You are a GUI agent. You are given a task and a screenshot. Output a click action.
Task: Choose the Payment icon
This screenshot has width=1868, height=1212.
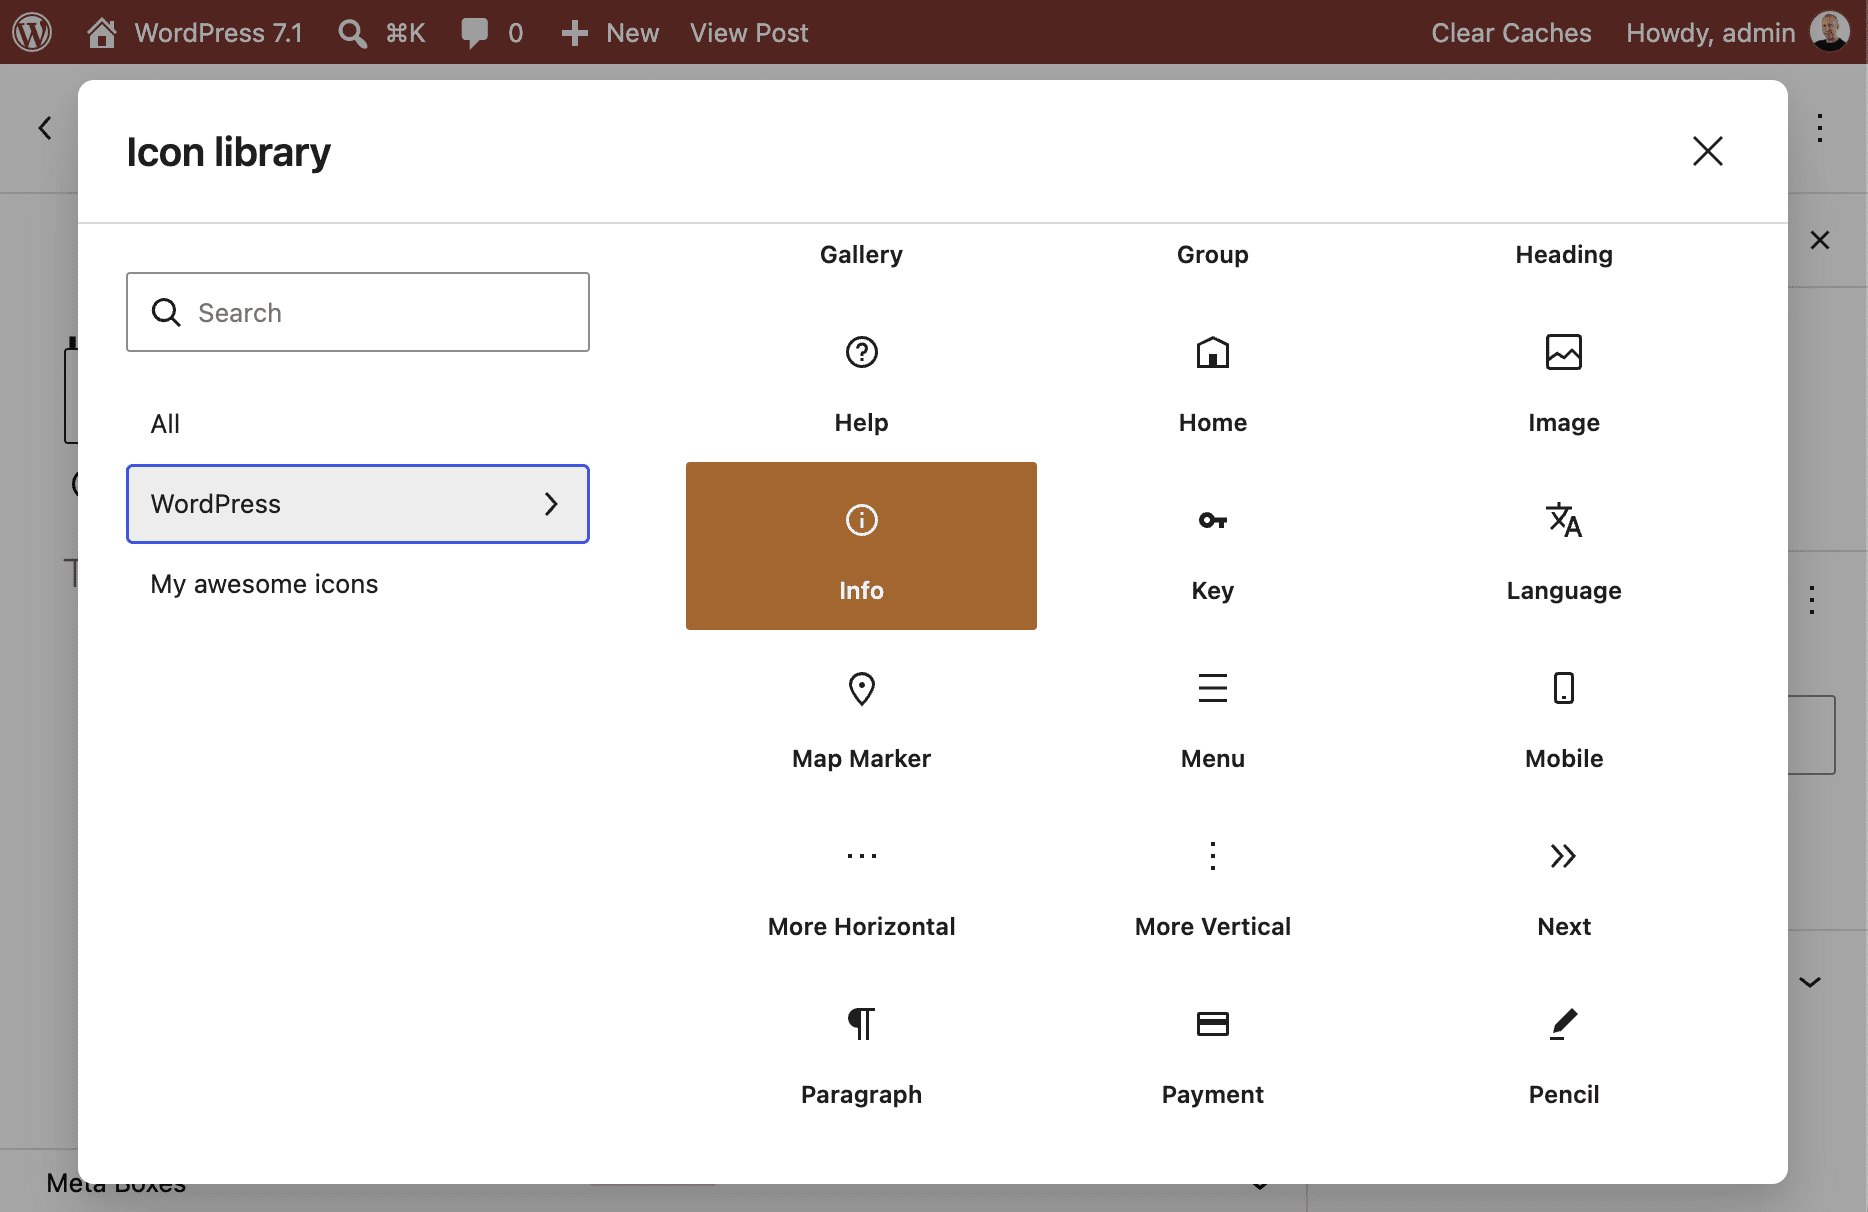pos(1212,1050)
